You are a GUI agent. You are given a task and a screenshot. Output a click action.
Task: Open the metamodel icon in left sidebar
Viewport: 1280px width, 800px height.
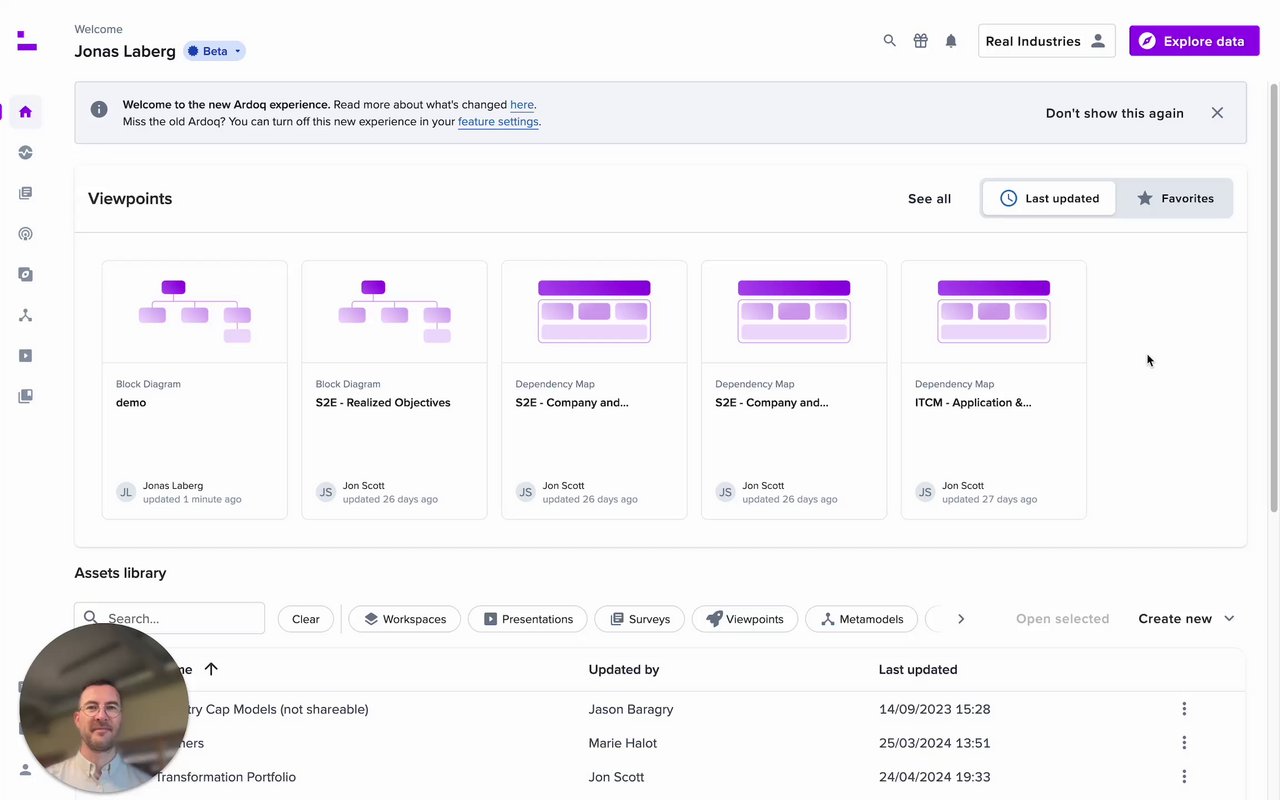26,315
